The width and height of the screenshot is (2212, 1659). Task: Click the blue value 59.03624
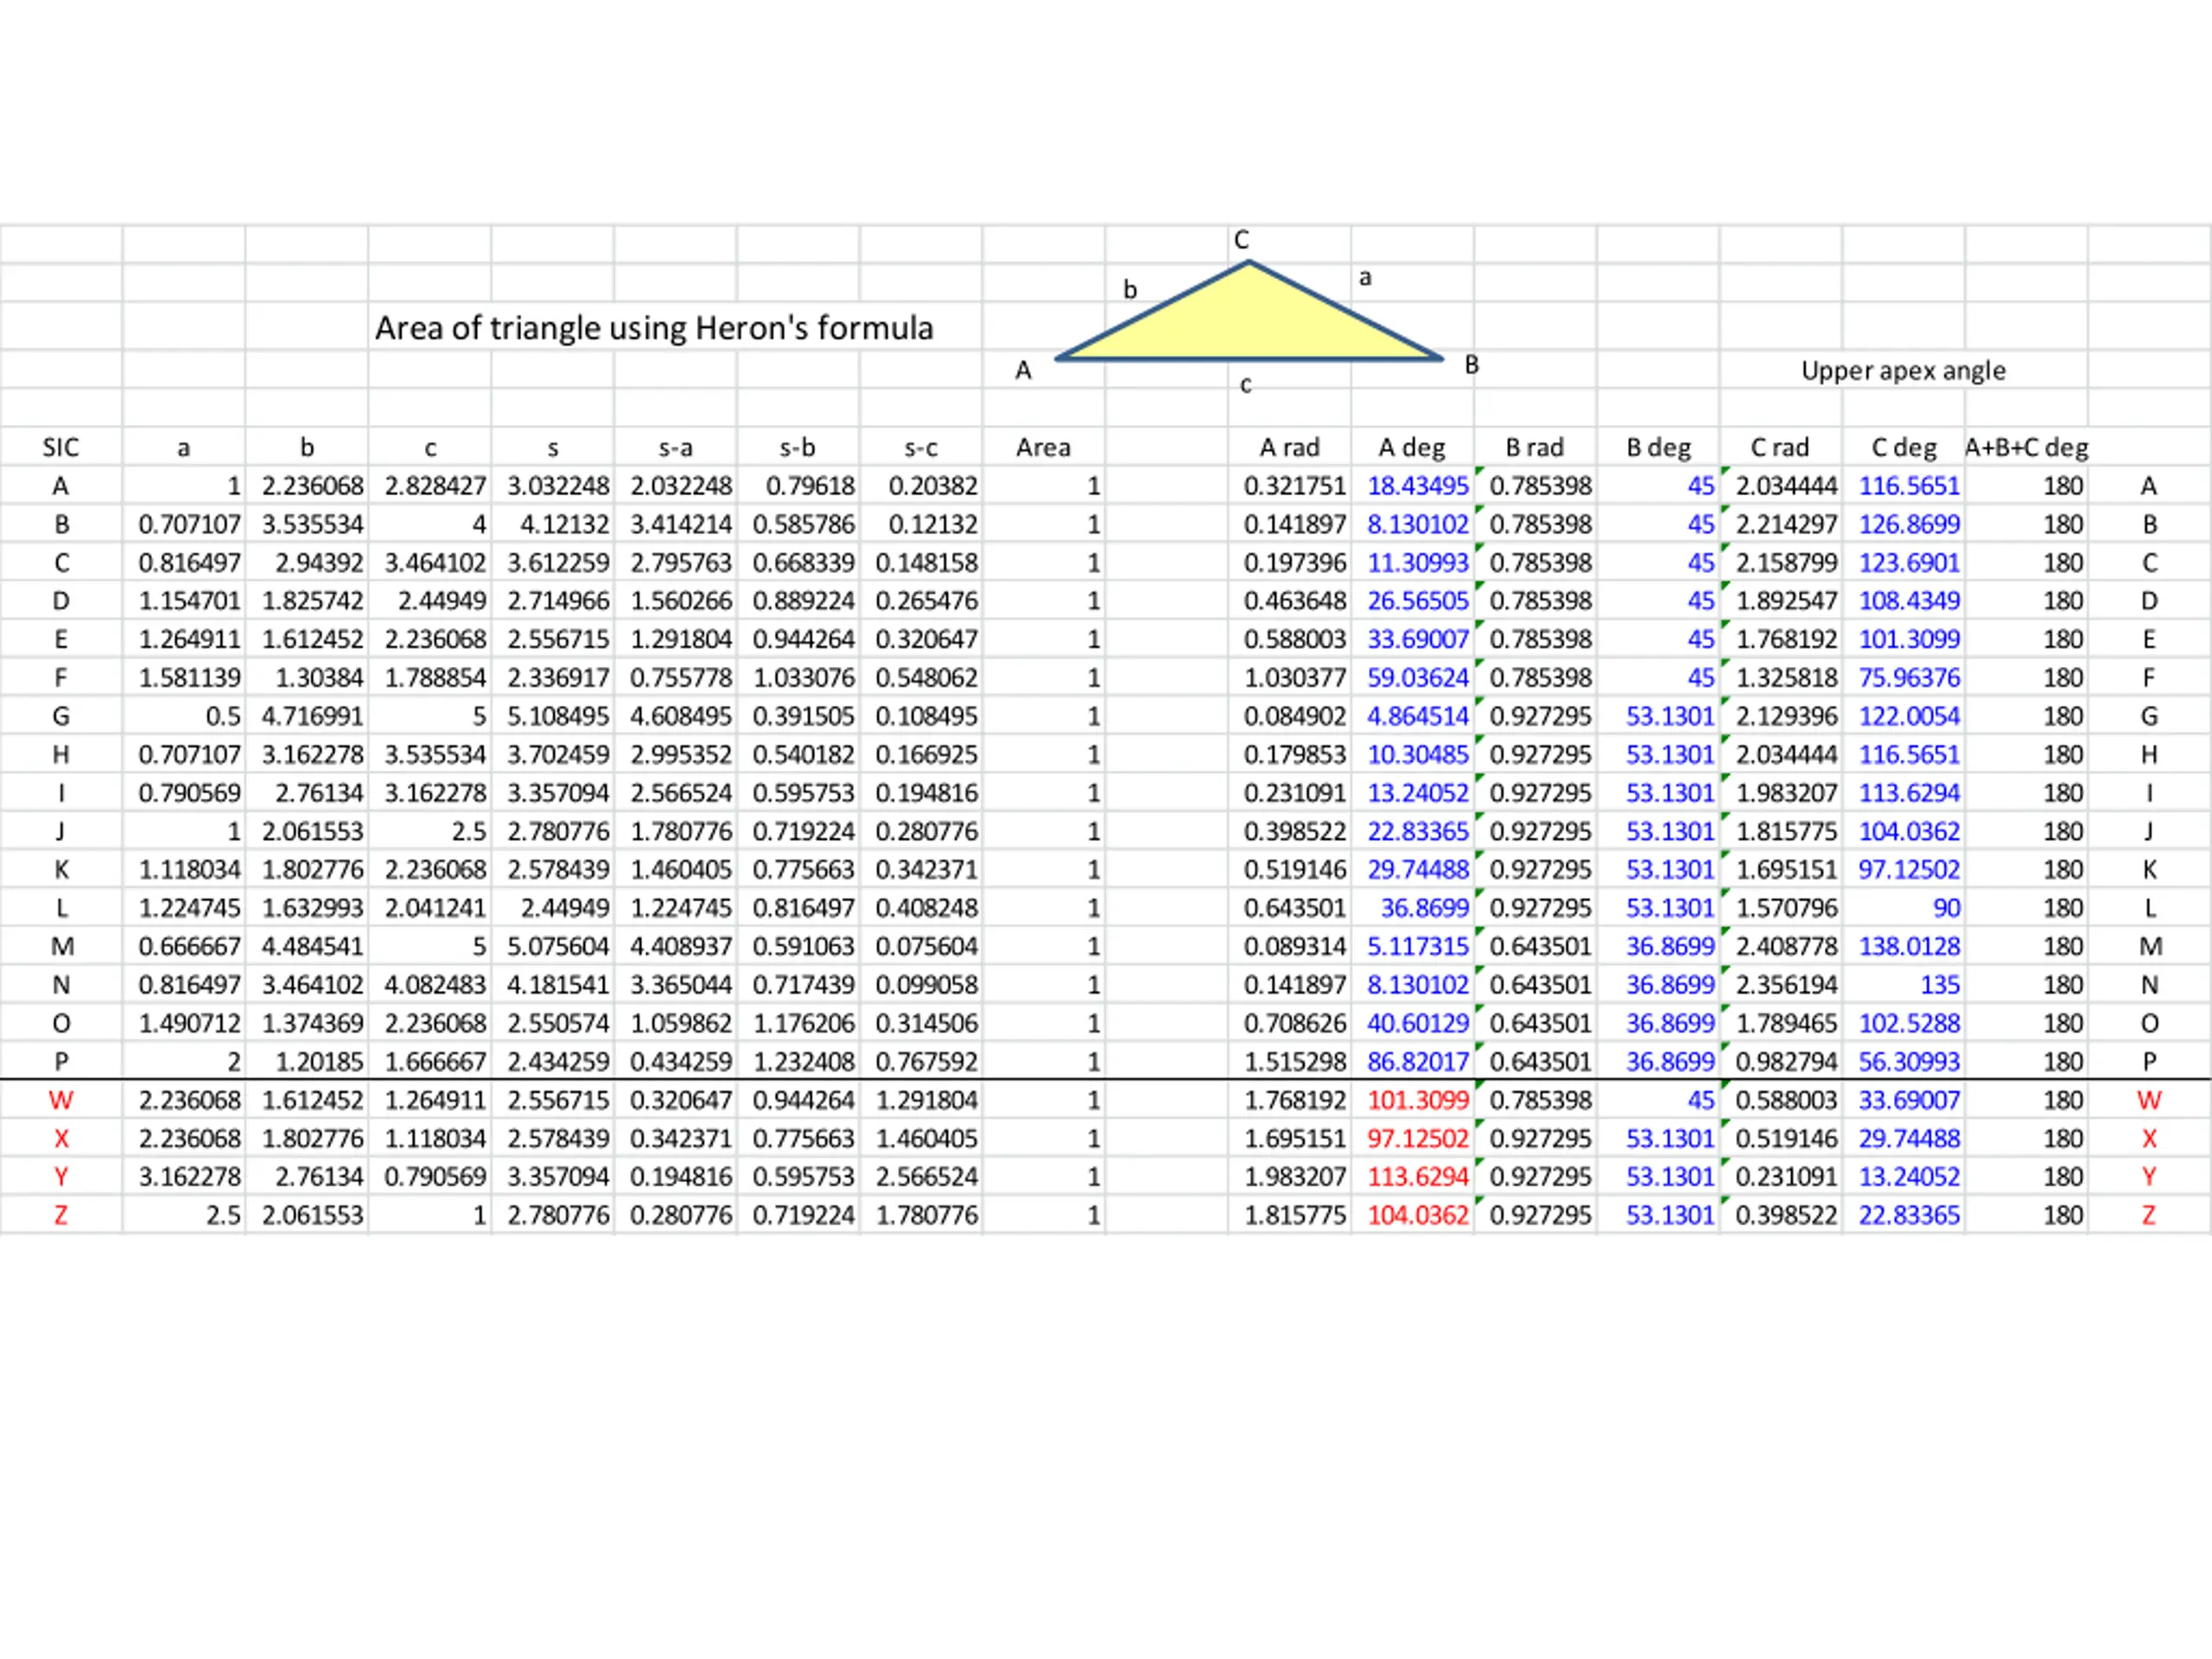(1418, 678)
